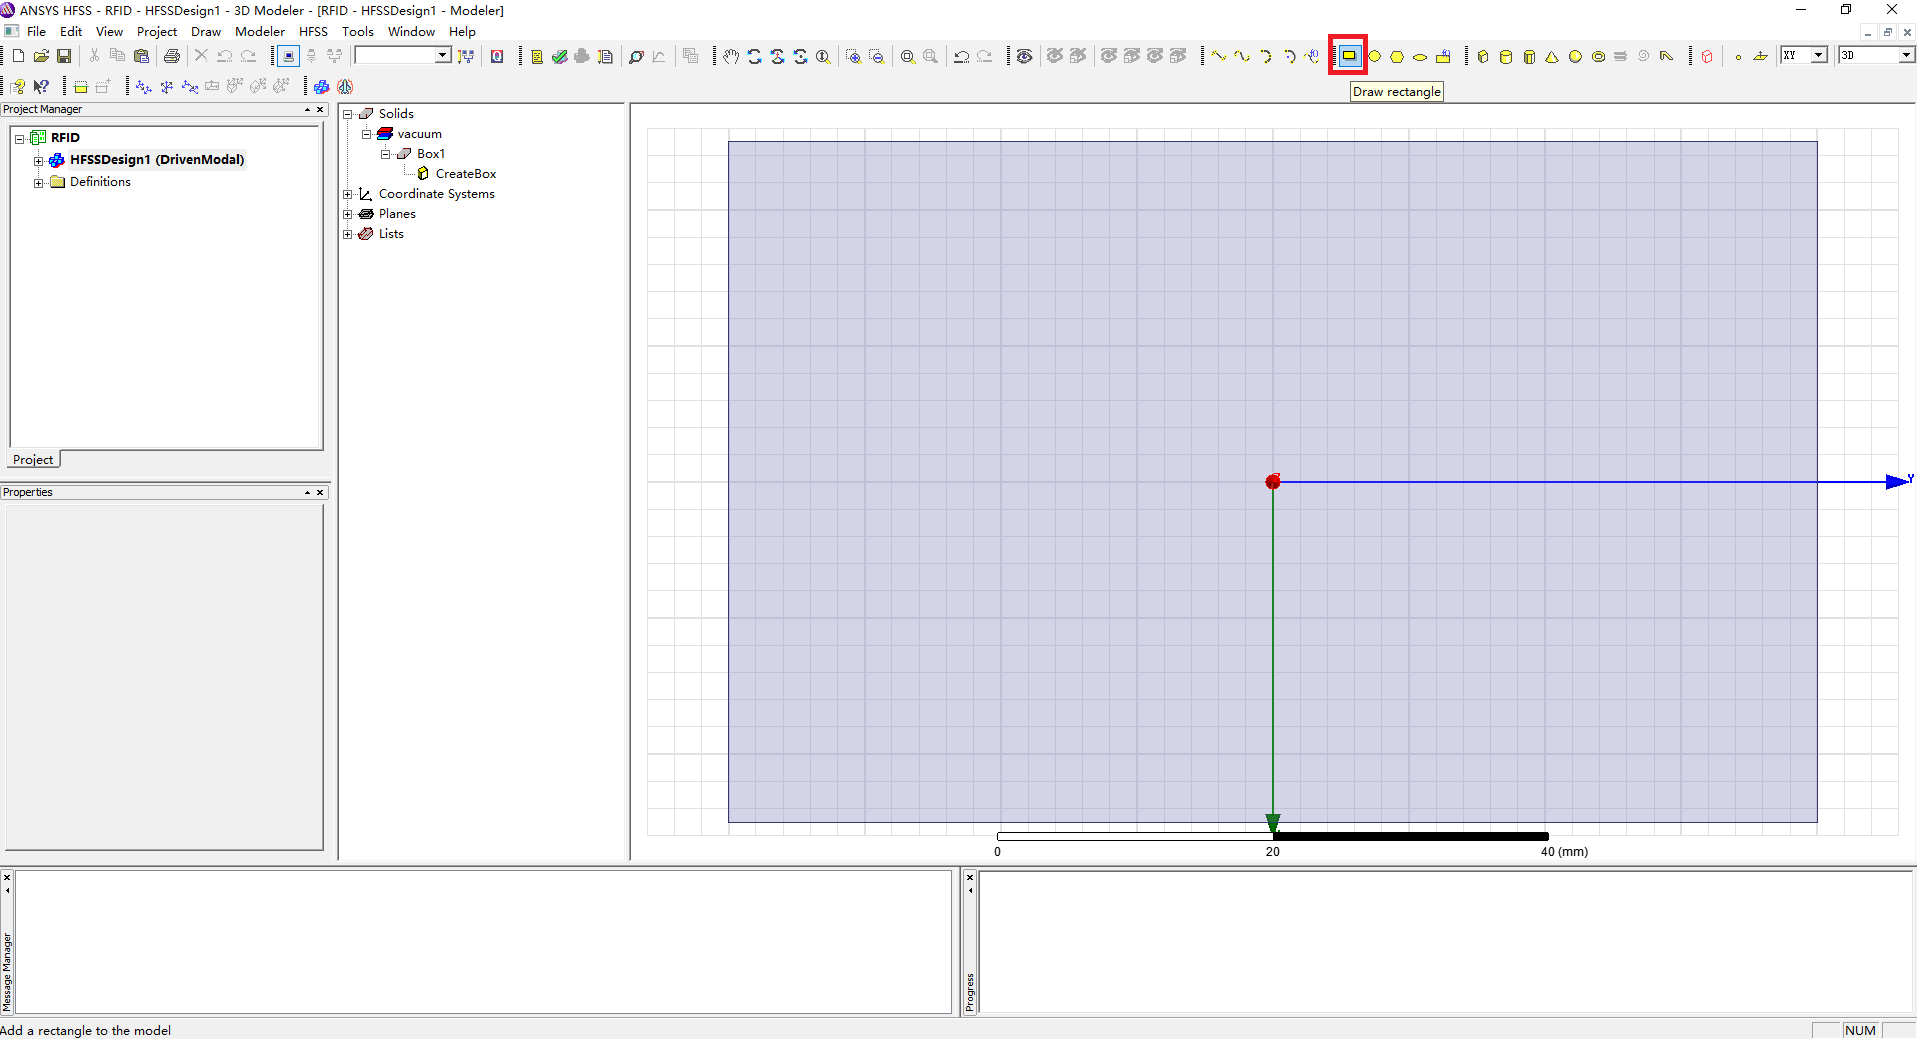Click the Open project folder icon

(x=41, y=57)
